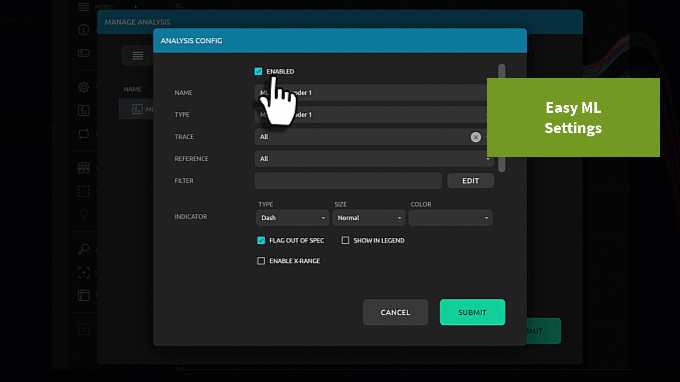Select the dashed selection box icon
This screenshot has height=382, width=680.
[x=84, y=191]
